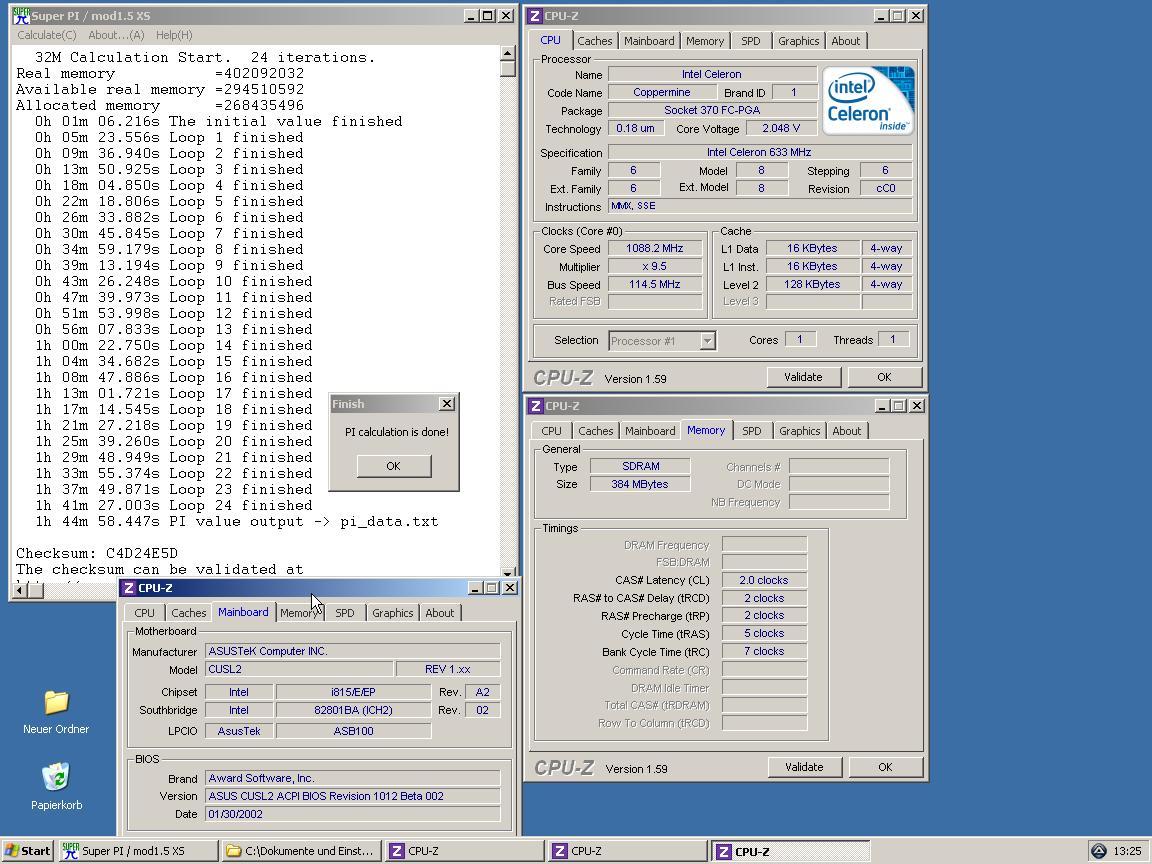1152x864 pixels.
Task: Select the Papierkorb recycle bin icon
Action: point(56,777)
